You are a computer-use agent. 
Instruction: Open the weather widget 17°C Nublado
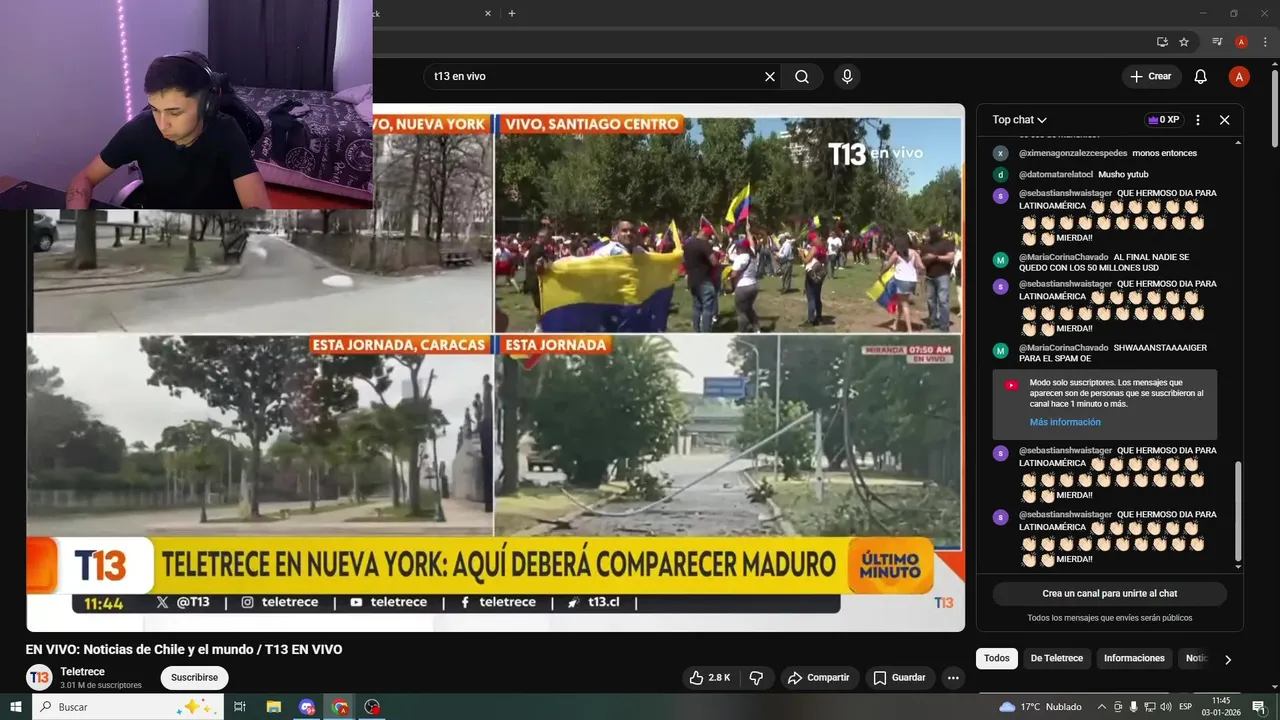tap(1040, 707)
